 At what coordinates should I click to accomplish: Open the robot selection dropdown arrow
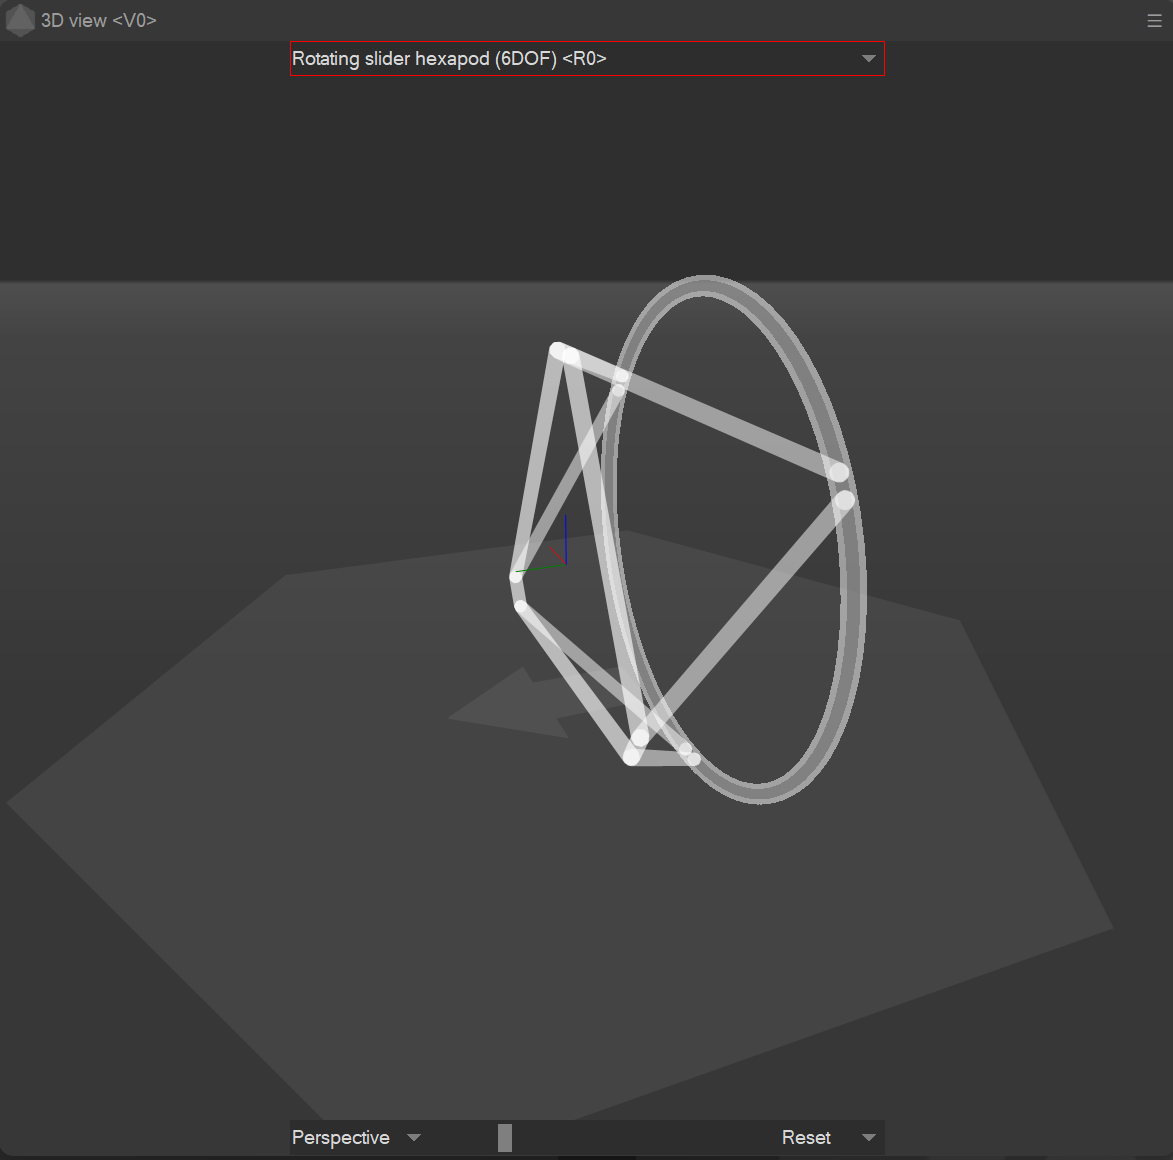868,59
